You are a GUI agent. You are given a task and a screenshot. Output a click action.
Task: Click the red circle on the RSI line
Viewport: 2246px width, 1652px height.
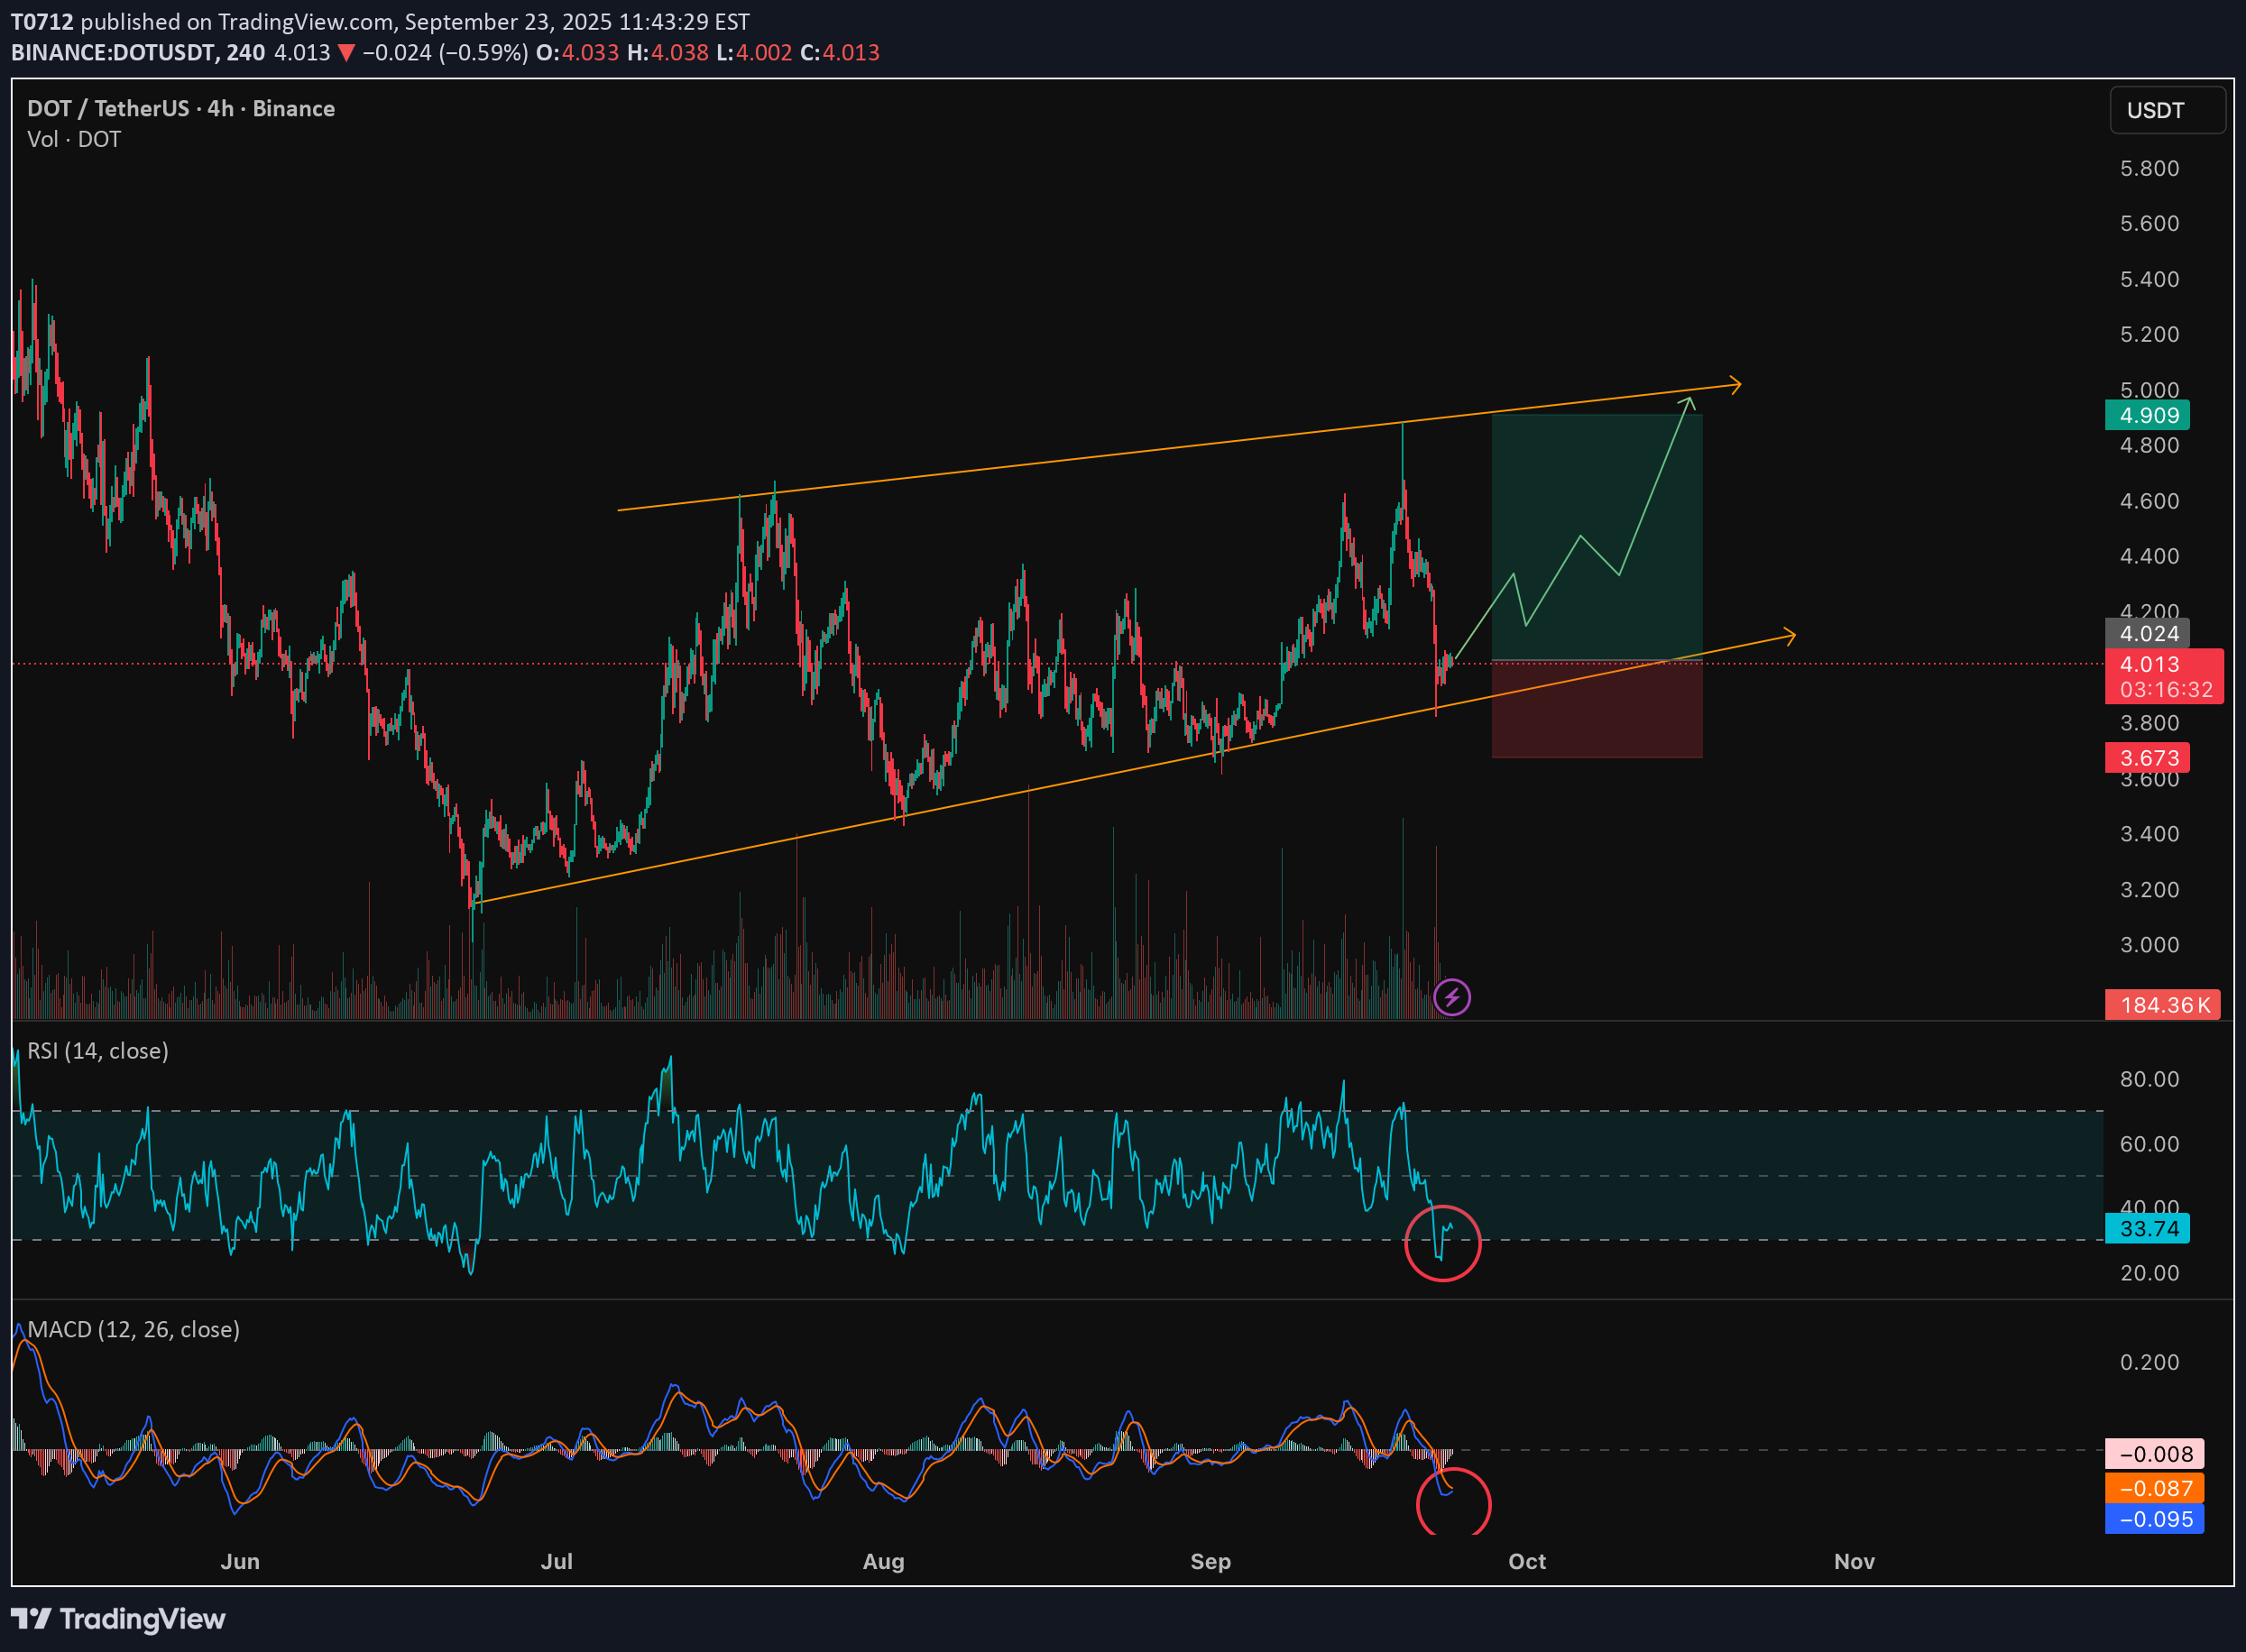coord(1442,1243)
